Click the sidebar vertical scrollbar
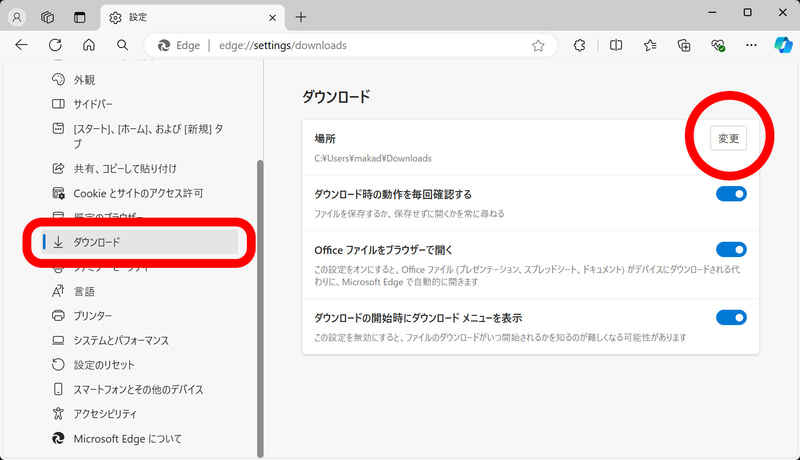Viewport: 800px width, 460px height. (x=260, y=309)
